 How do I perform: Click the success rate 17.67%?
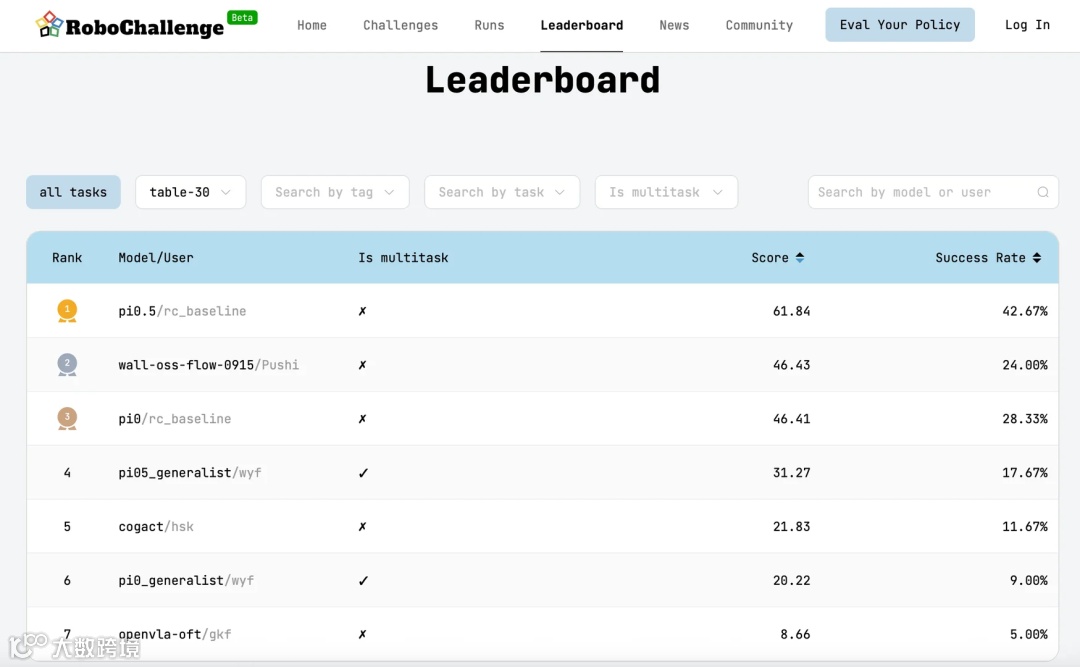point(1025,473)
